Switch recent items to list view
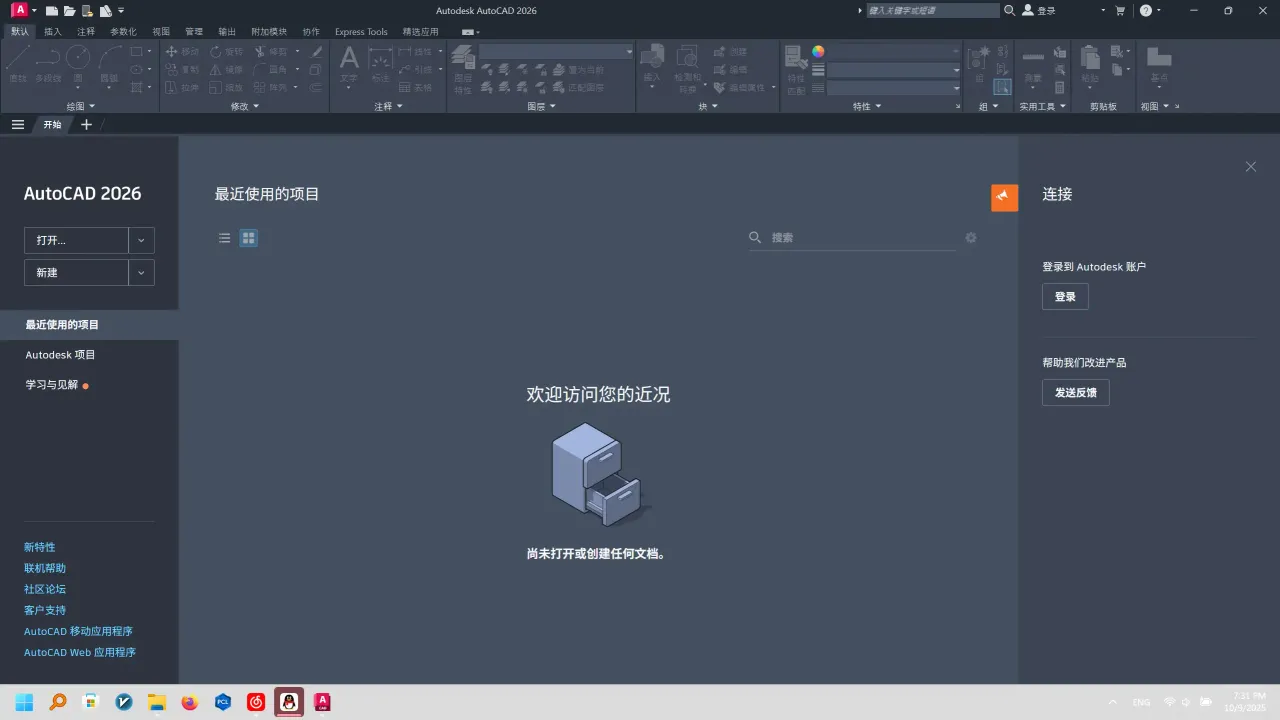1280x720 pixels. coord(225,238)
